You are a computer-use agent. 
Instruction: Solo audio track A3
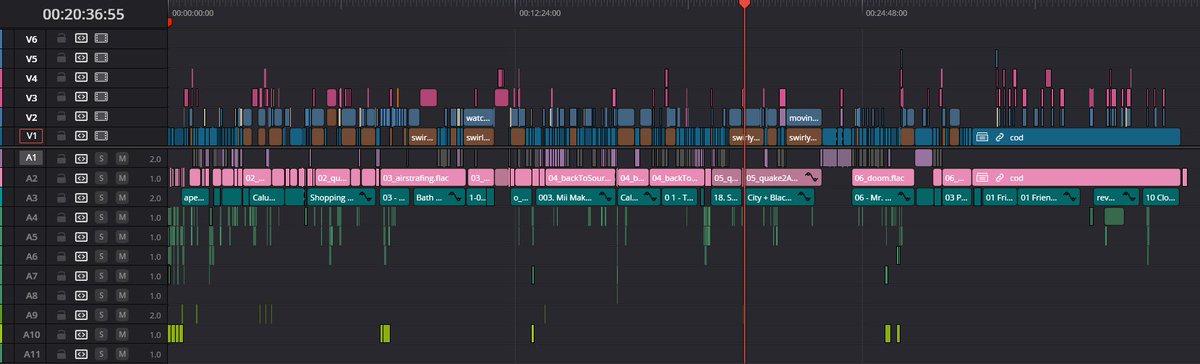click(102, 198)
